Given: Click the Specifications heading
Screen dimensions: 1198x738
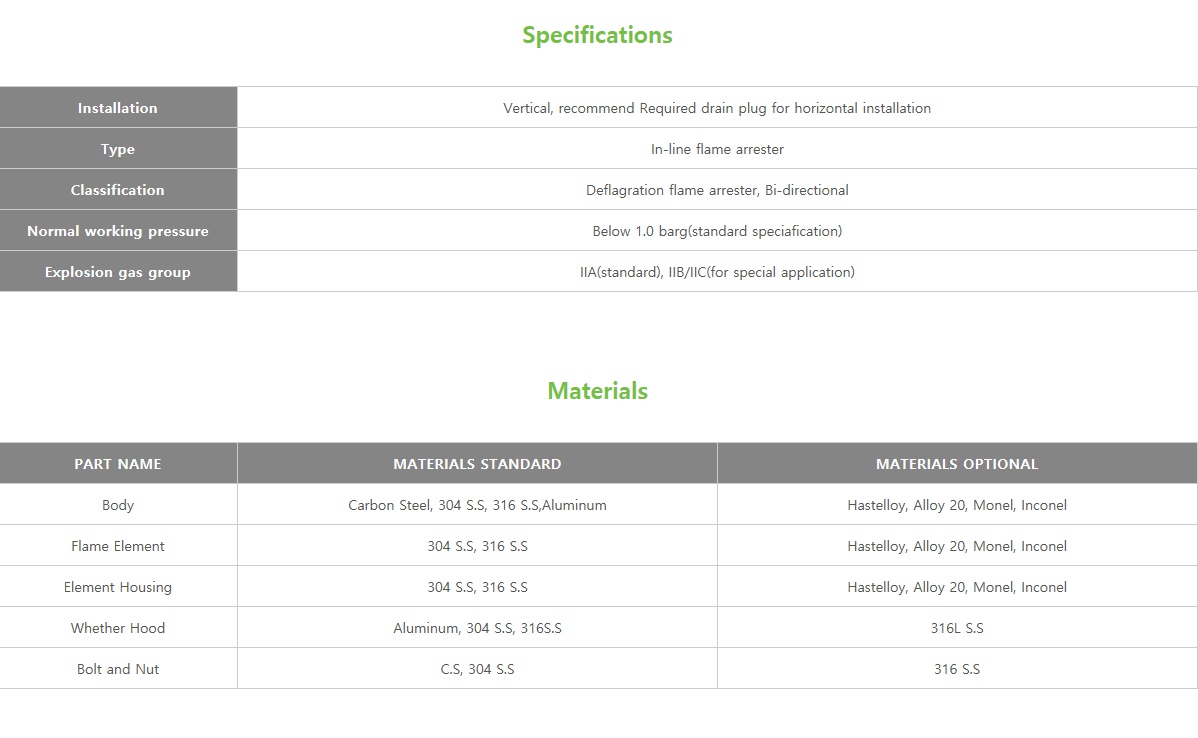Looking at the screenshot, I should pyautogui.click(x=597, y=35).
